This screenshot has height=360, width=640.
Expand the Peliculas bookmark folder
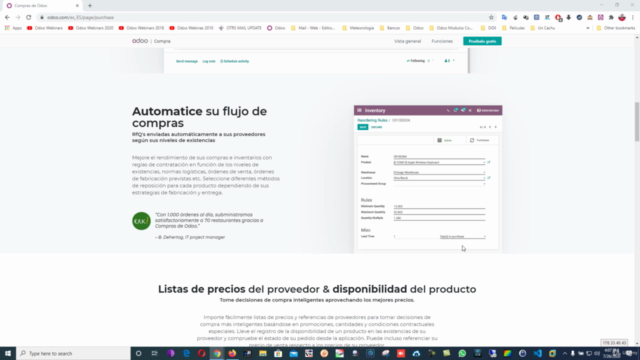[513, 28]
